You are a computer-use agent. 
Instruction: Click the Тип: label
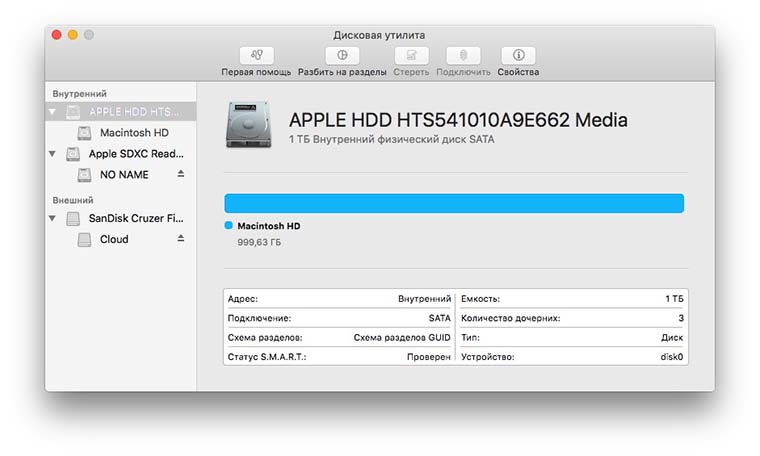point(470,338)
